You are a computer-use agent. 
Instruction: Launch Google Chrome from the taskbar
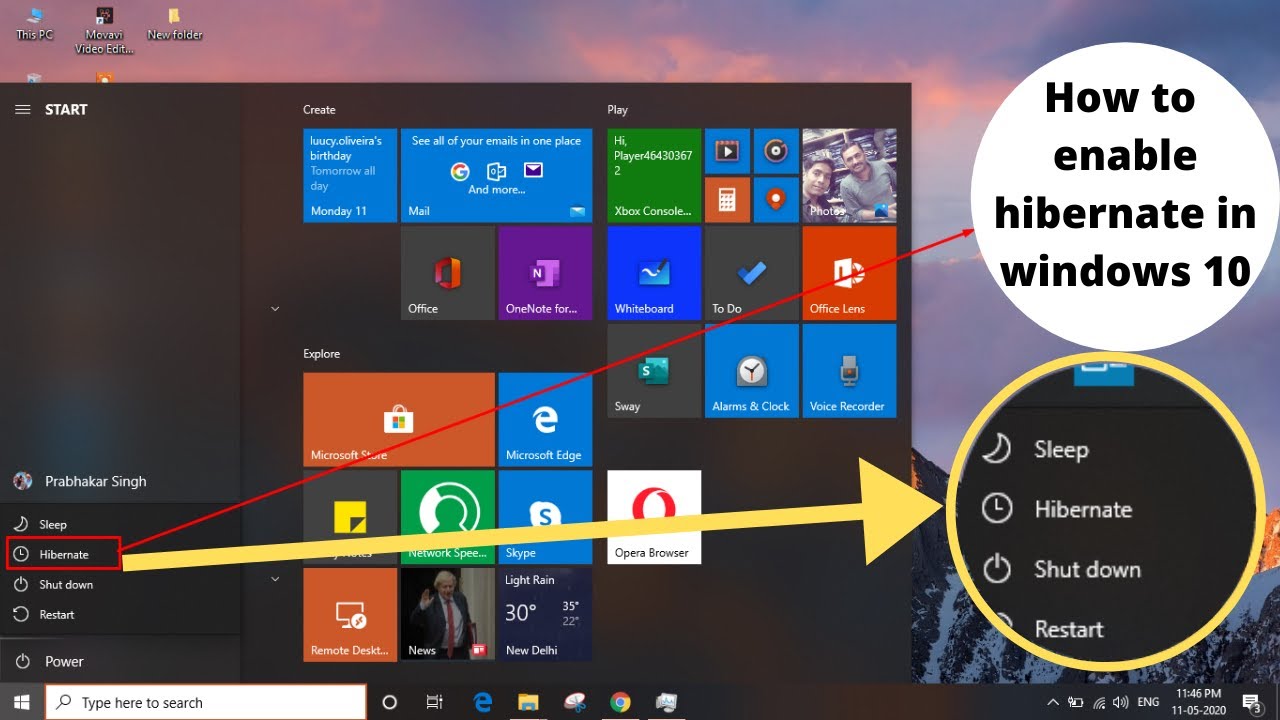pos(620,702)
